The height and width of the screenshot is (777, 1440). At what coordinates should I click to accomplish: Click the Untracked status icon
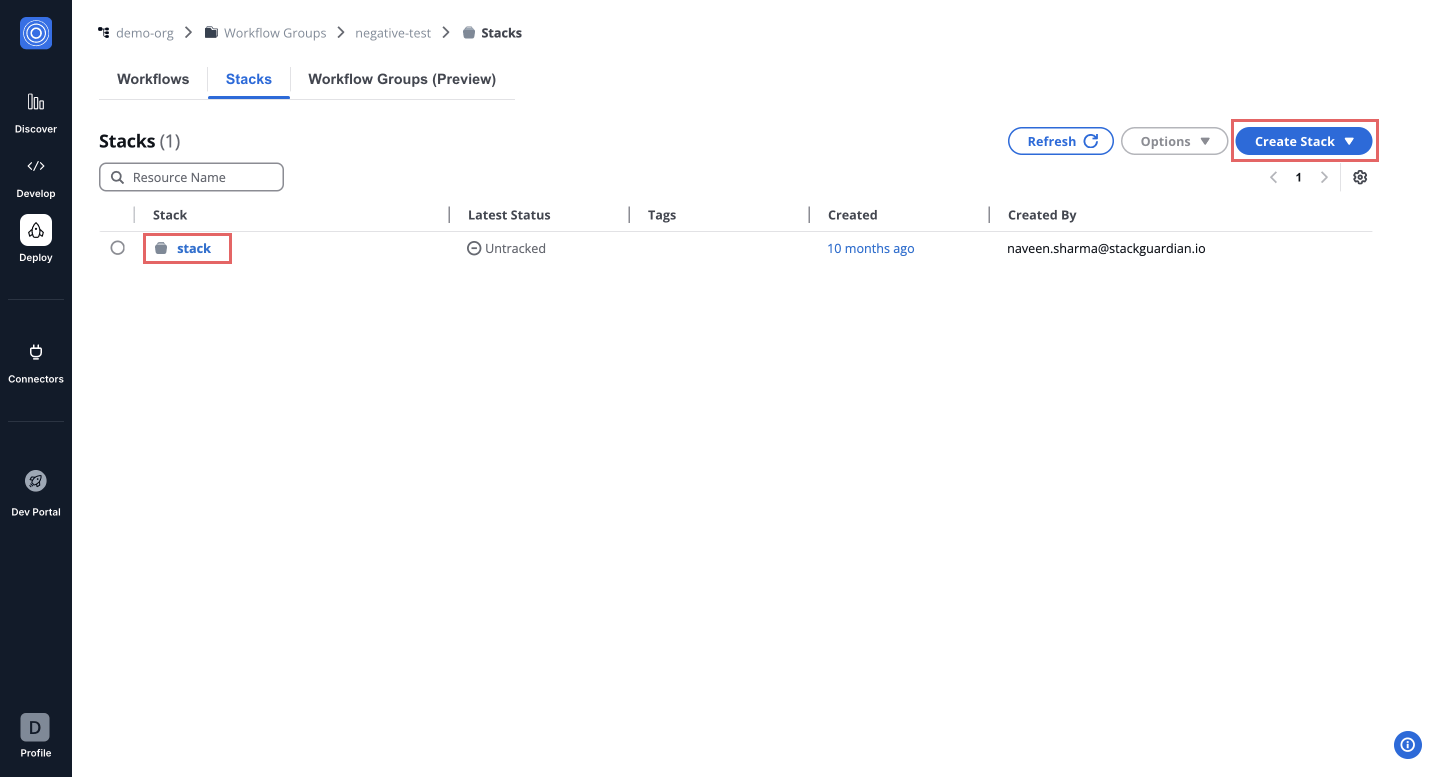tap(474, 248)
